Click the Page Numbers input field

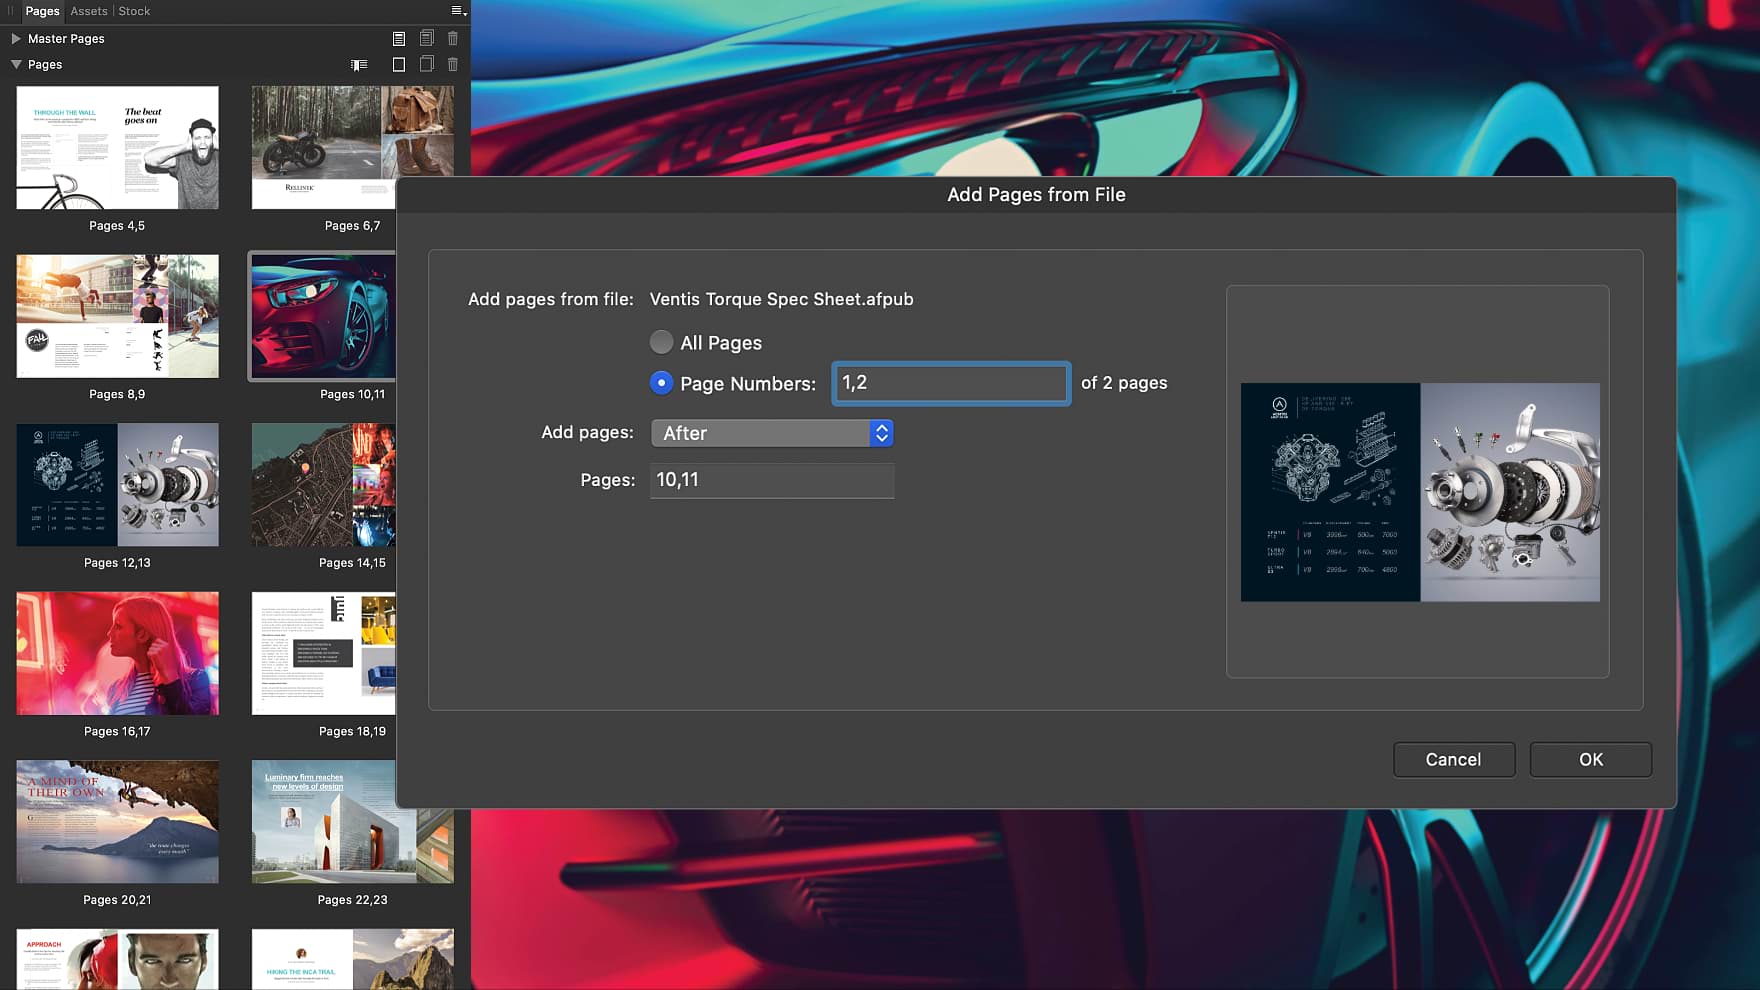[x=951, y=383]
